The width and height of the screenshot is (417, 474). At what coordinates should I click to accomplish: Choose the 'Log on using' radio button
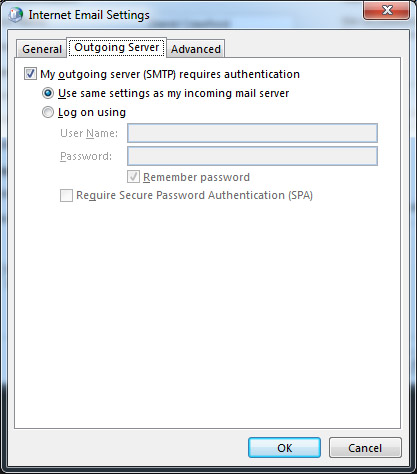point(48,112)
